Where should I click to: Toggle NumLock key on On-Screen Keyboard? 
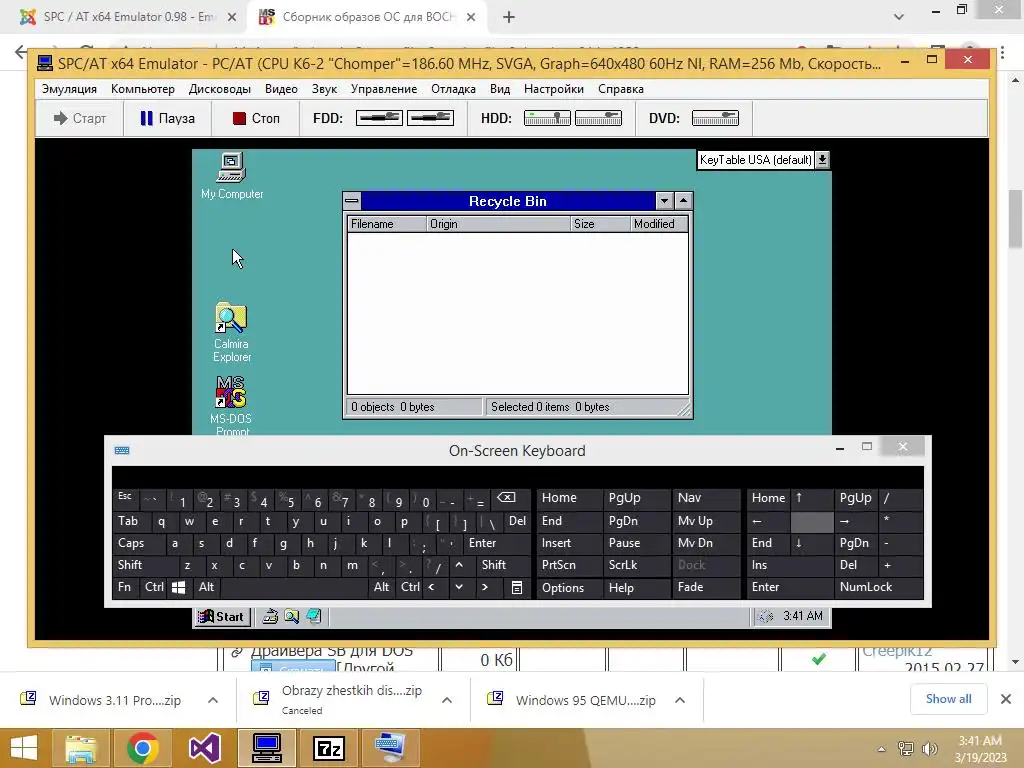(x=878, y=587)
